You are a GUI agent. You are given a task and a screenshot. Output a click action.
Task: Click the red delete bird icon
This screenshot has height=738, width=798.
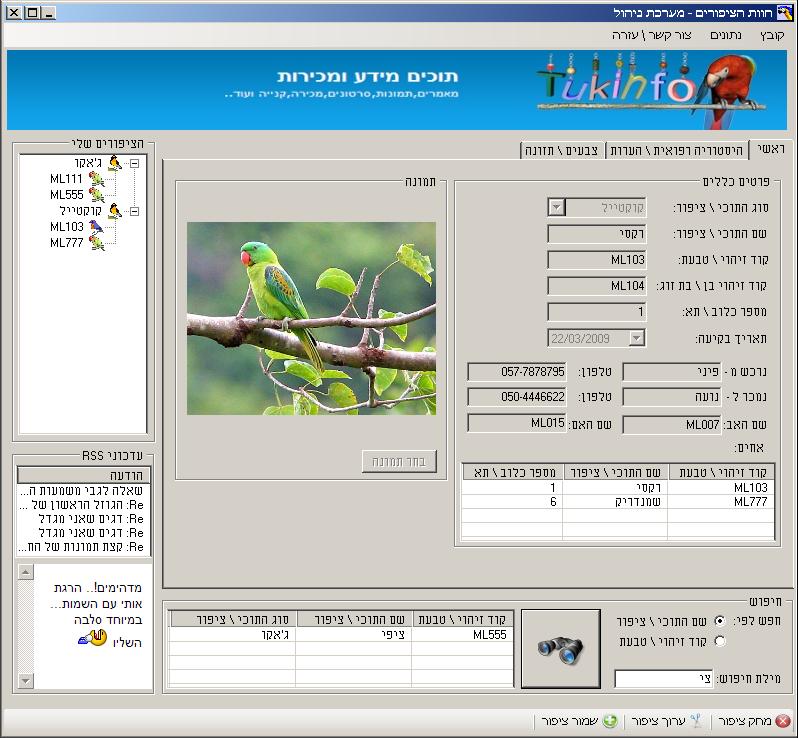click(x=782, y=721)
